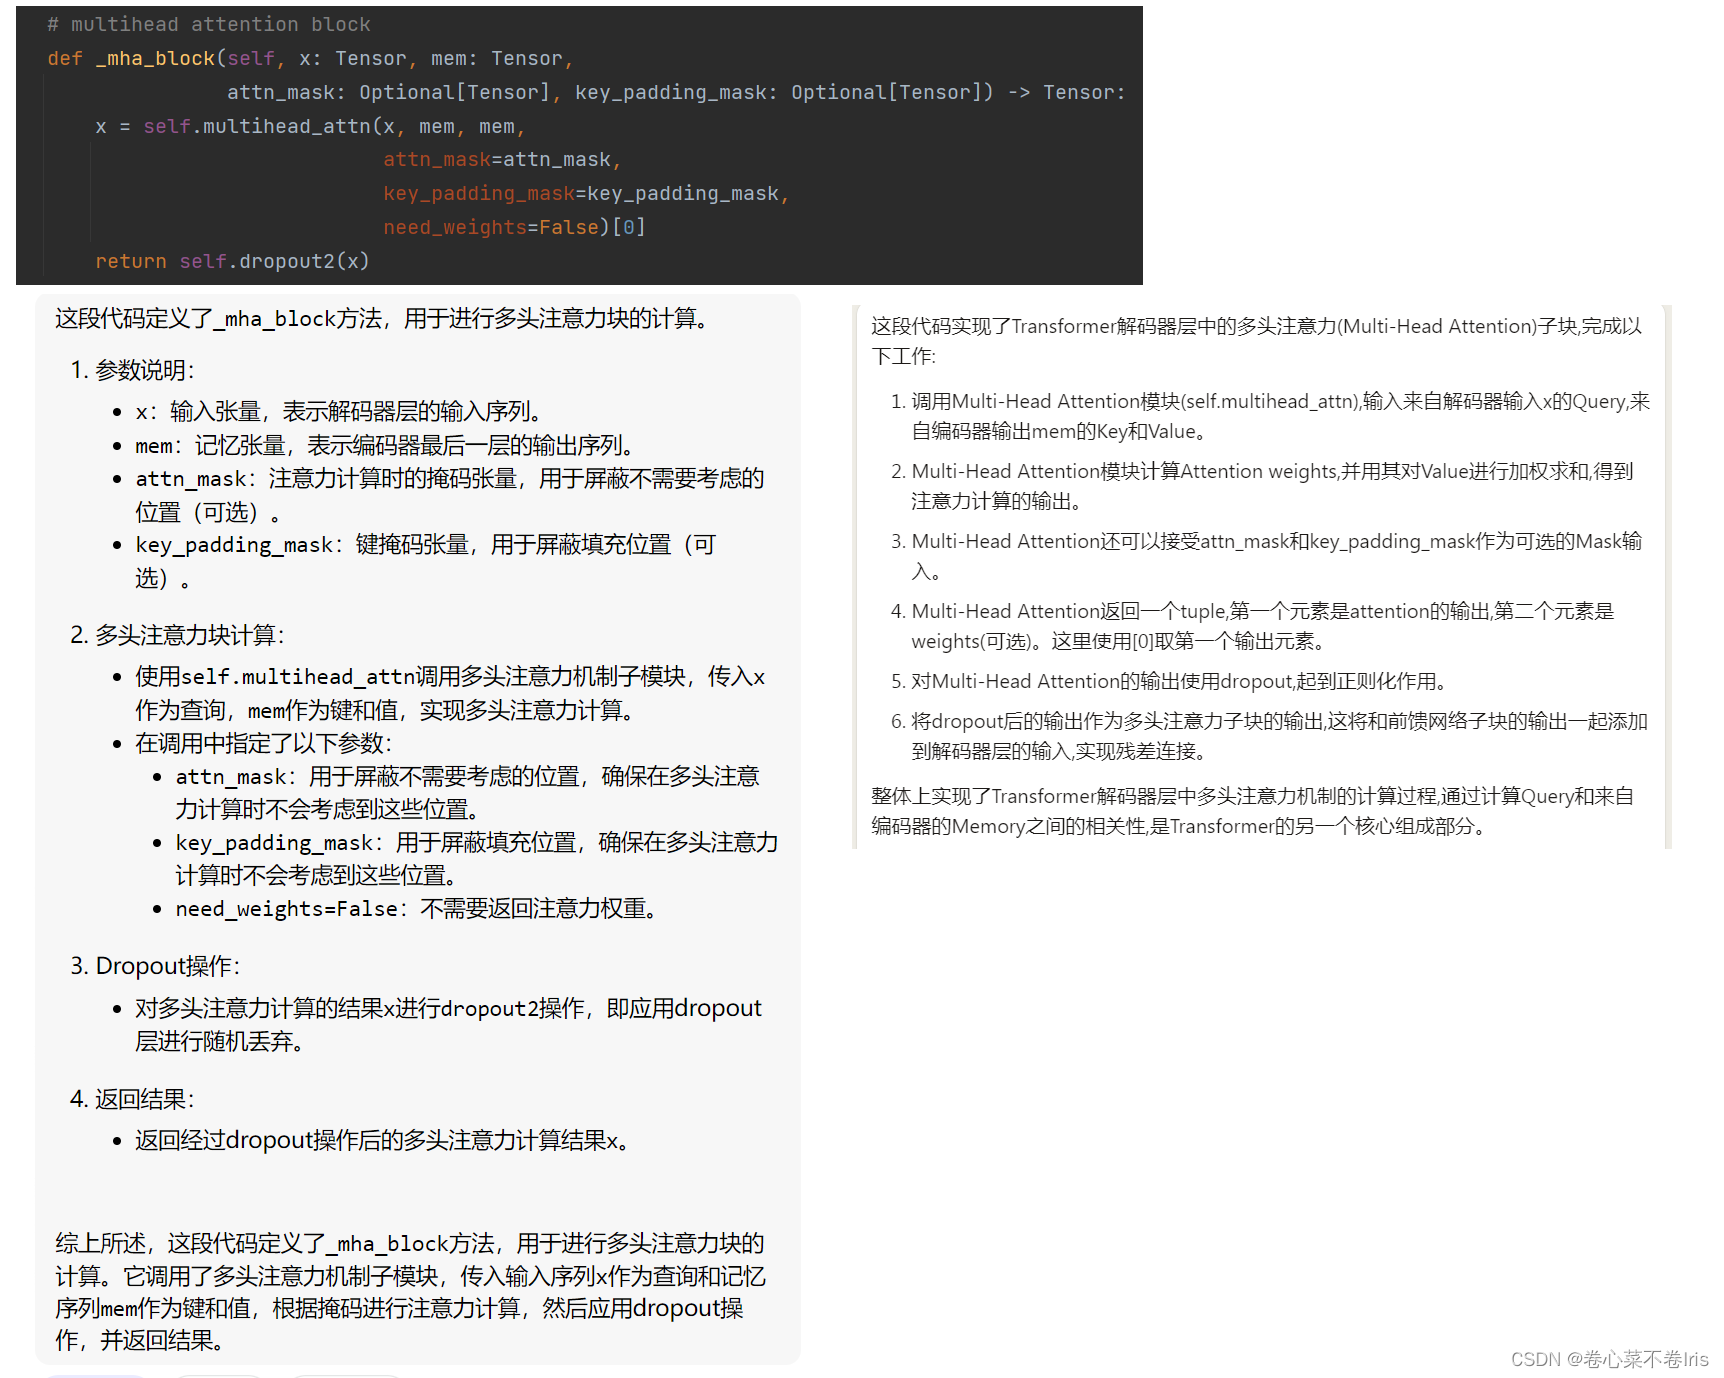Click the '3. Dropout操作:' heading
This screenshot has height=1378, width=1724.
[155, 966]
